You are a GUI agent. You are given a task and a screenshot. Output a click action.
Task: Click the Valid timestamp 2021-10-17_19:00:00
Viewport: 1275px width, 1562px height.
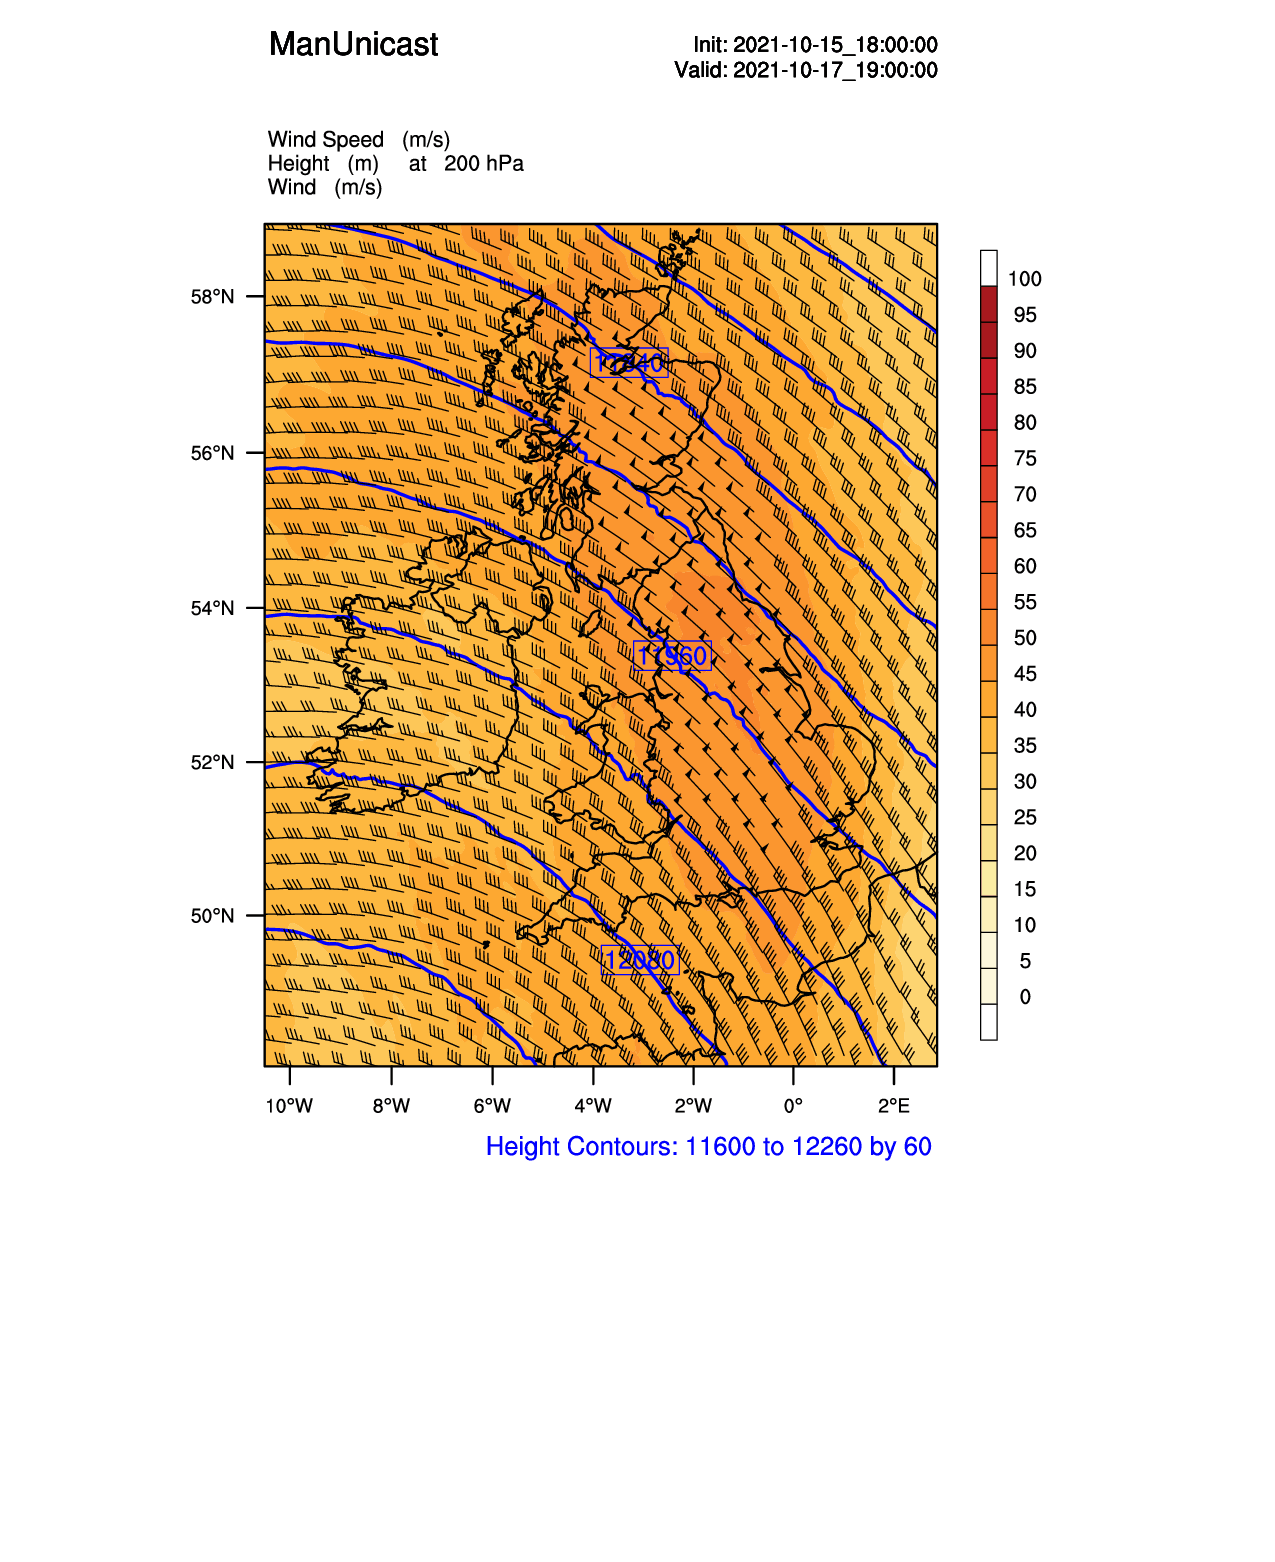click(x=805, y=70)
